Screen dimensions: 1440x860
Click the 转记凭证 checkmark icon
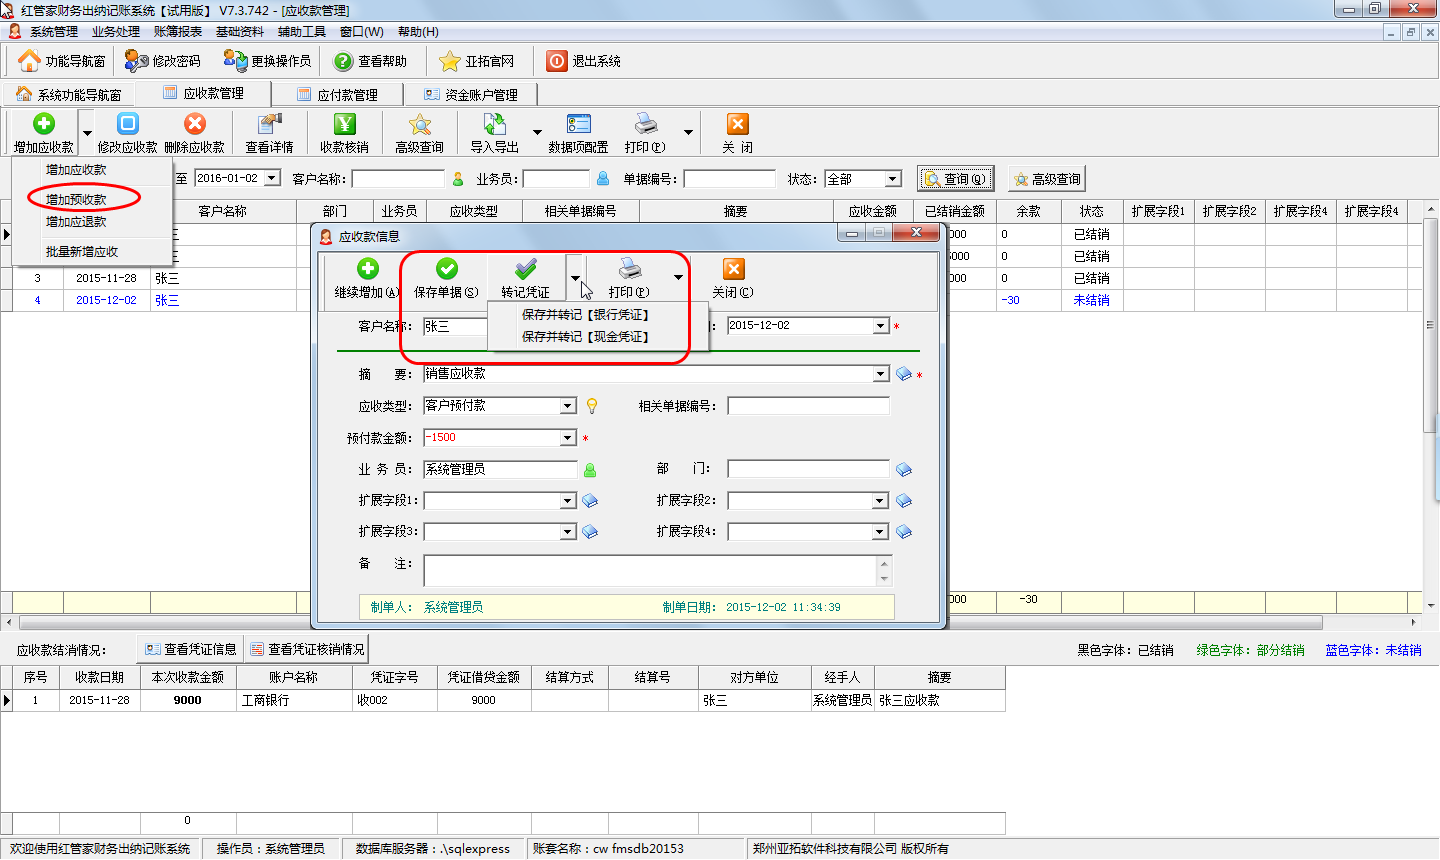click(525, 270)
